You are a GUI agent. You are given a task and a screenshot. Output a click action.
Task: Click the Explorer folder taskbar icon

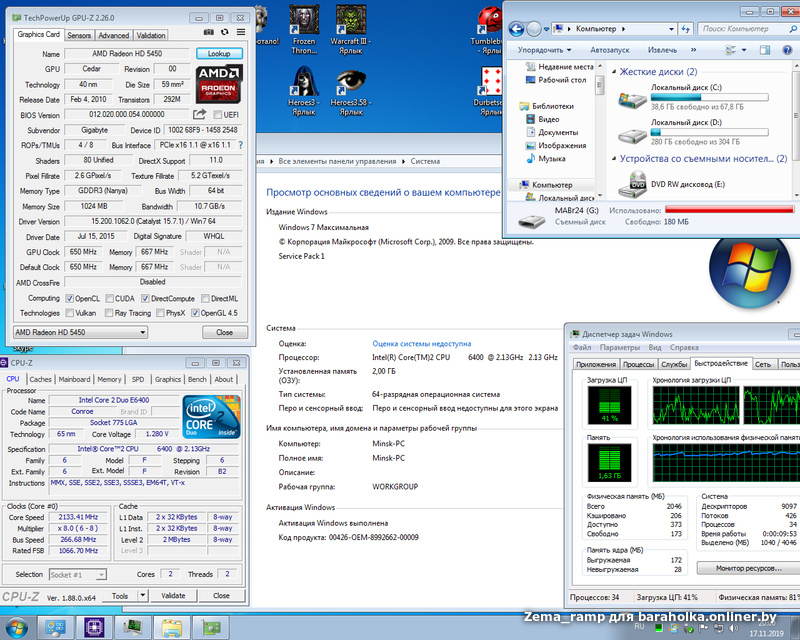pos(172,628)
